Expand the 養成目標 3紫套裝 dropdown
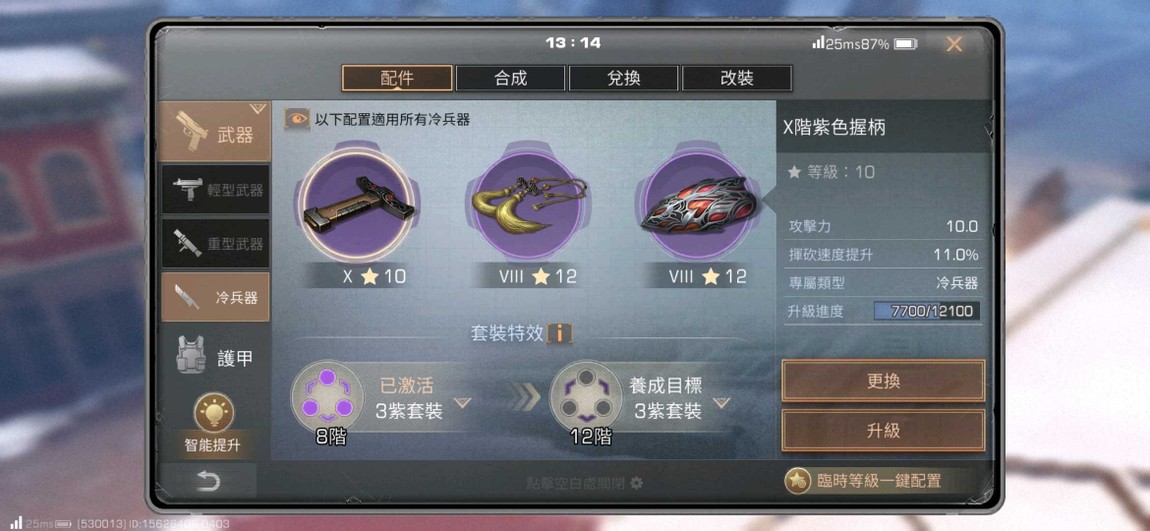This screenshot has width=1150, height=531. [722, 402]
